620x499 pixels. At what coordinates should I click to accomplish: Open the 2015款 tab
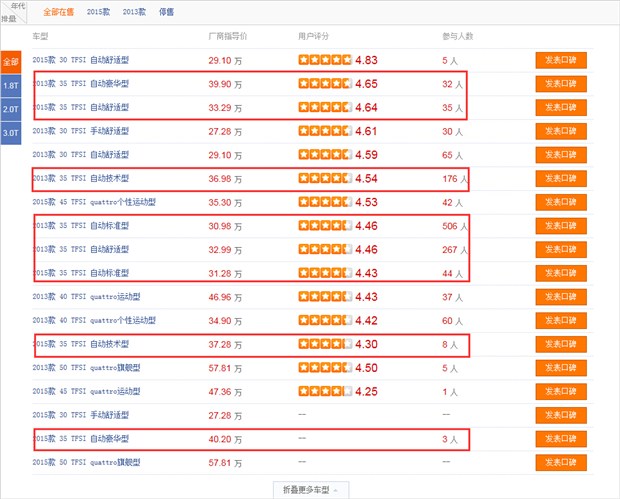(x=98, y=12)
